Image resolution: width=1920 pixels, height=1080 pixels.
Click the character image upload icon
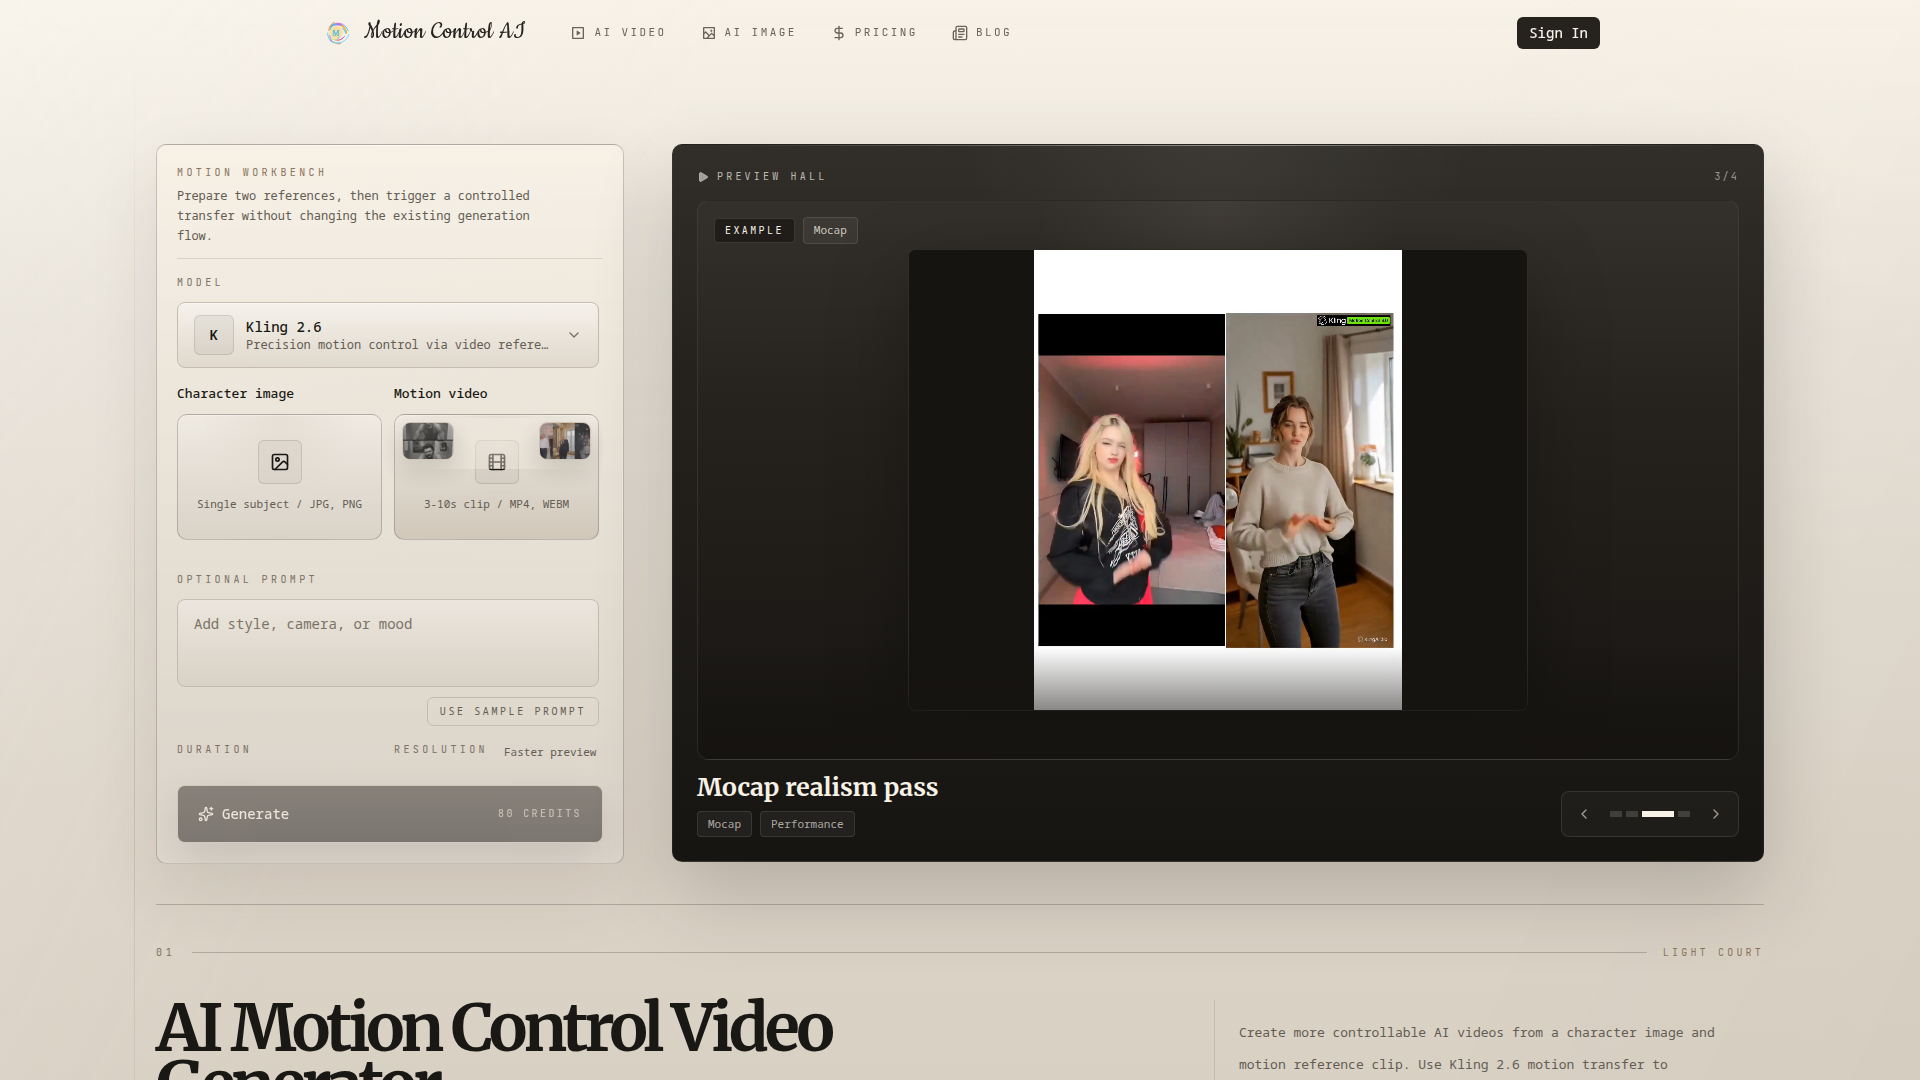pos(280,462)
